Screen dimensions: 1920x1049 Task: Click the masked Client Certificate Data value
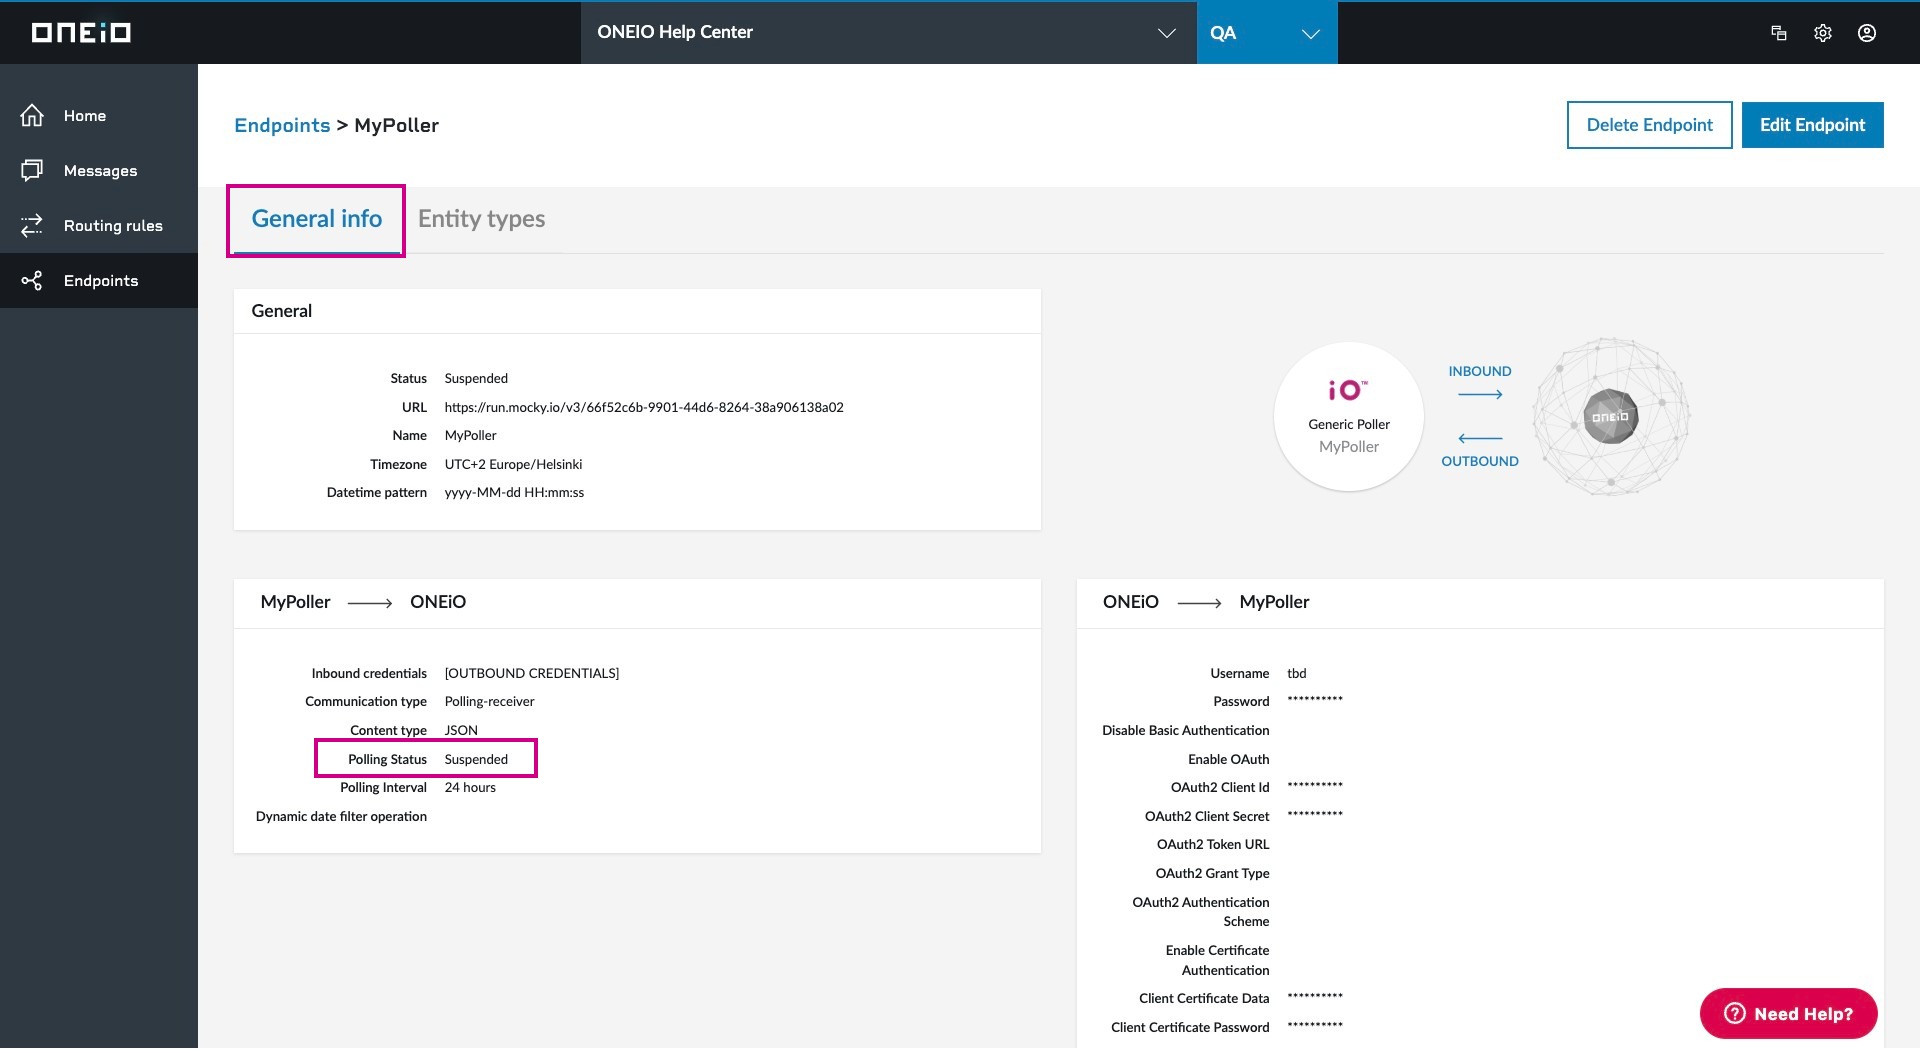(1315, 997)
